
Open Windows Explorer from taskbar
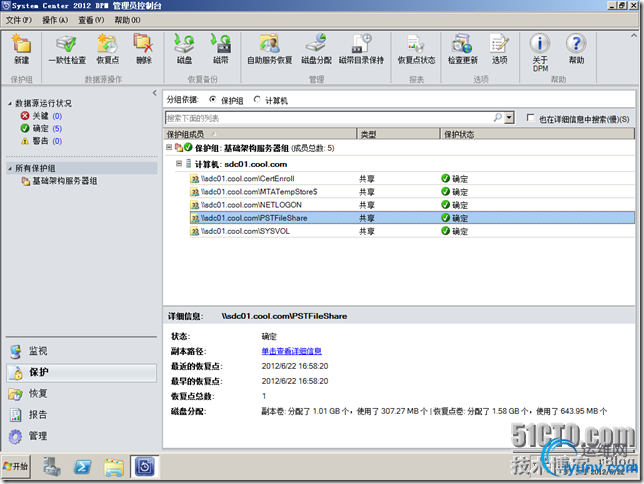pyautogui.click(x=114, y=467)
